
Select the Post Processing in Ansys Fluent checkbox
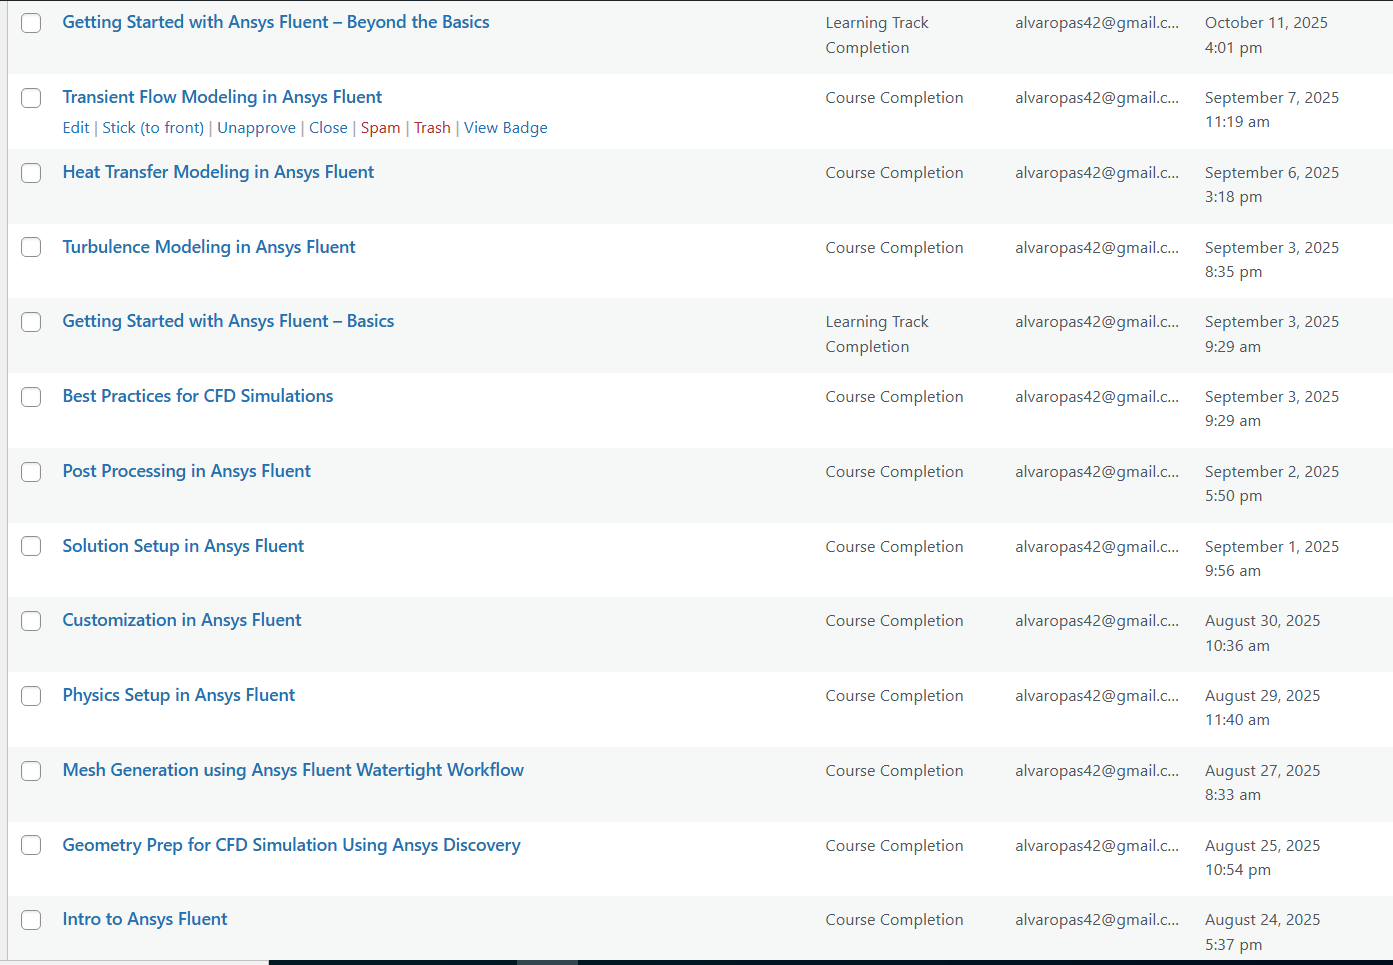[x=31, y=472]
